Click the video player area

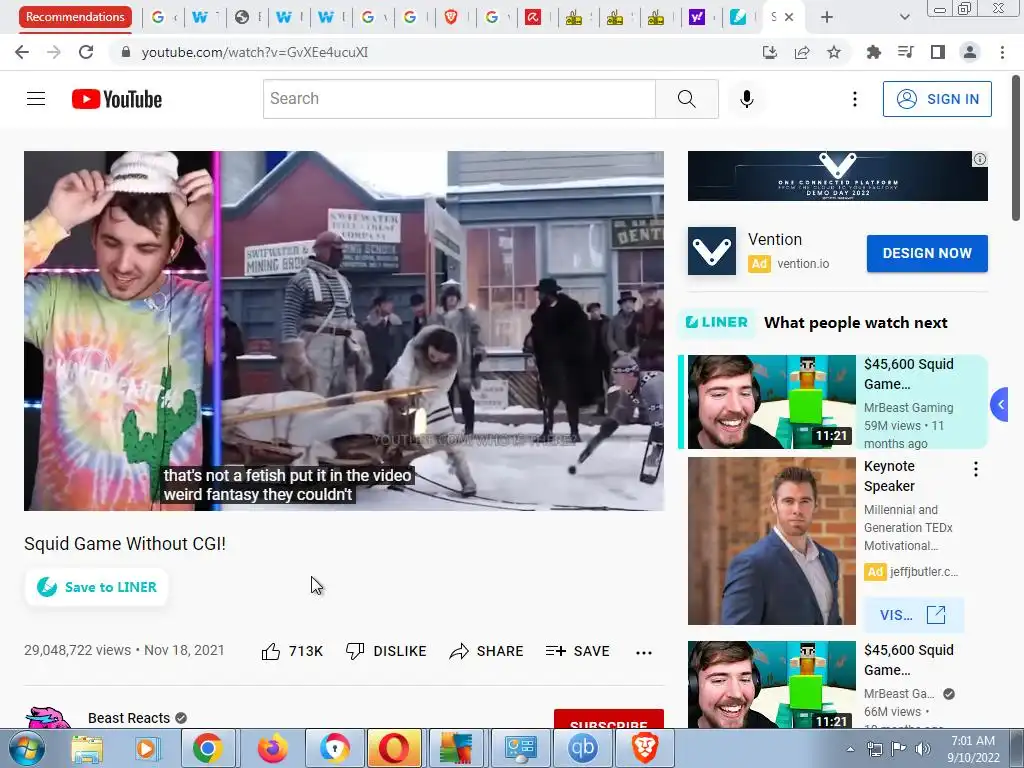click(344, 331)
